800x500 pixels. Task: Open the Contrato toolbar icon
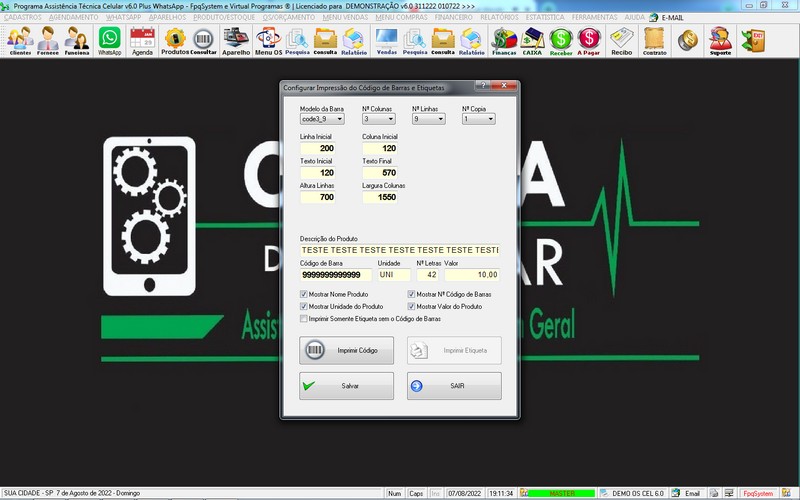[654, 40]
